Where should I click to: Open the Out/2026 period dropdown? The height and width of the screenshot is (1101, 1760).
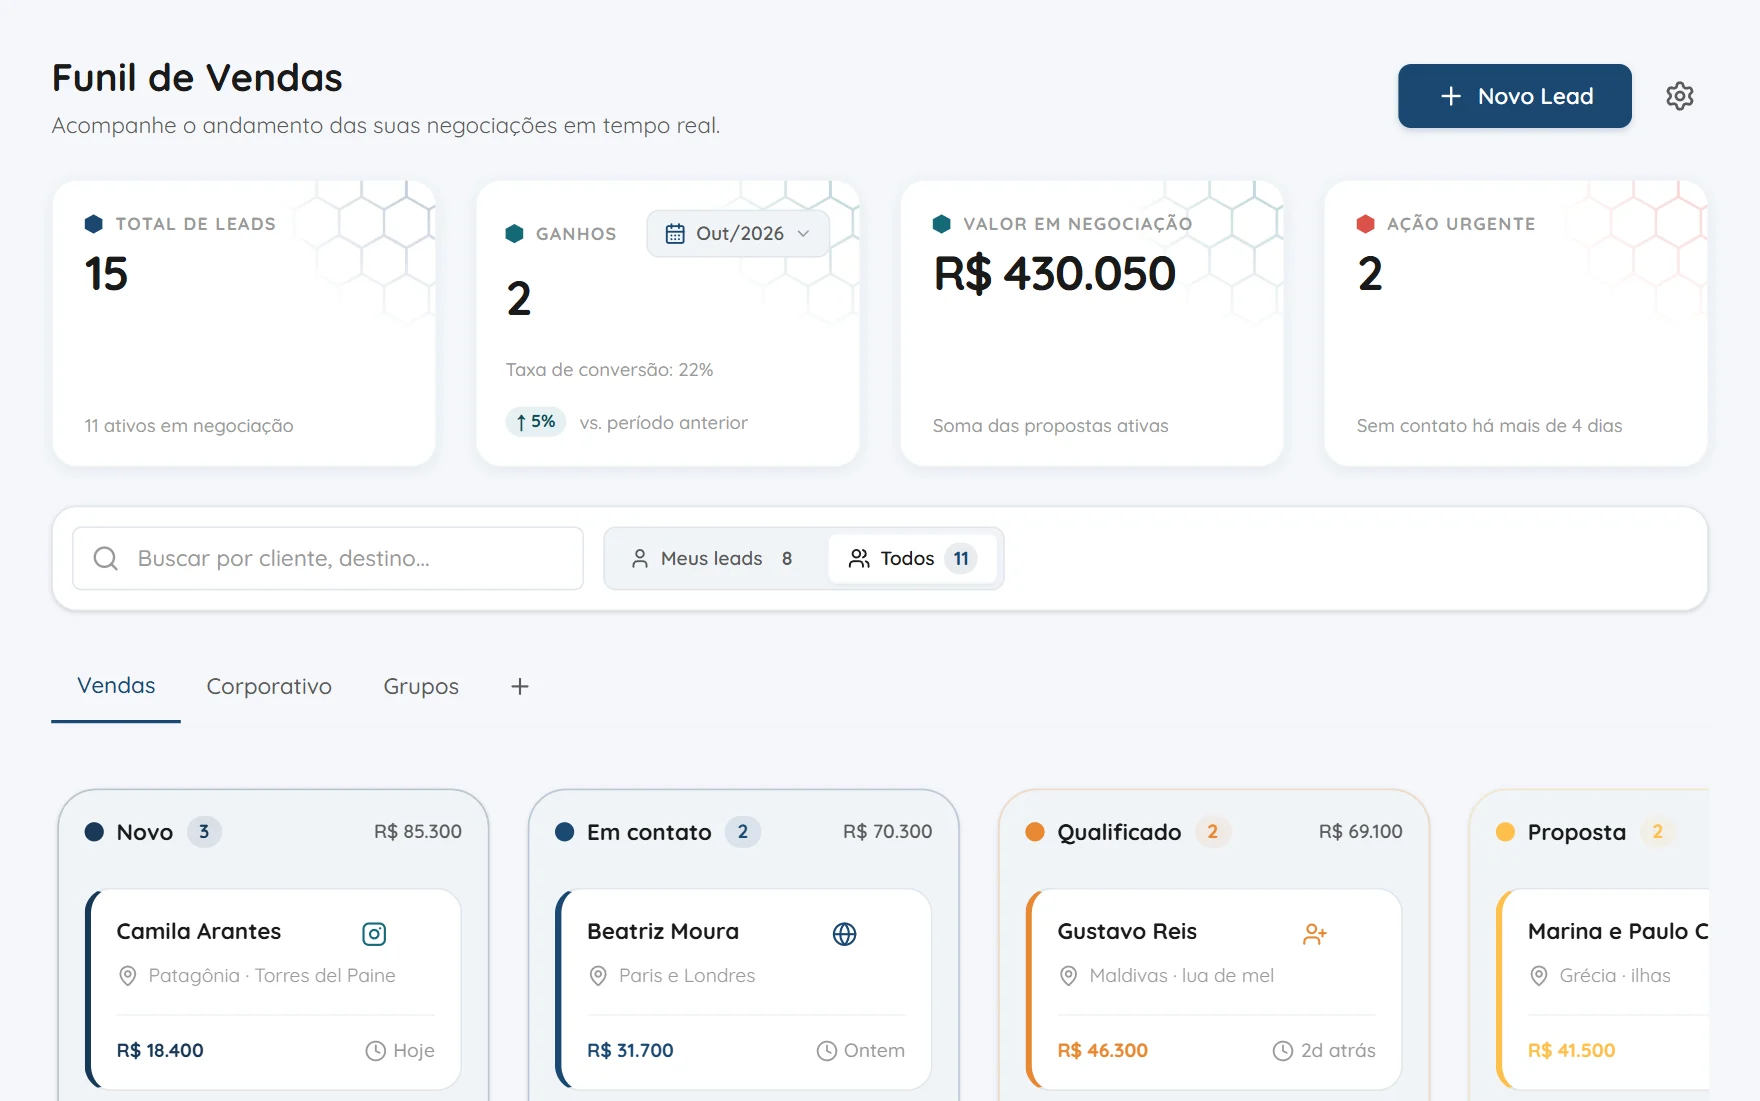(x=738, y=233)
